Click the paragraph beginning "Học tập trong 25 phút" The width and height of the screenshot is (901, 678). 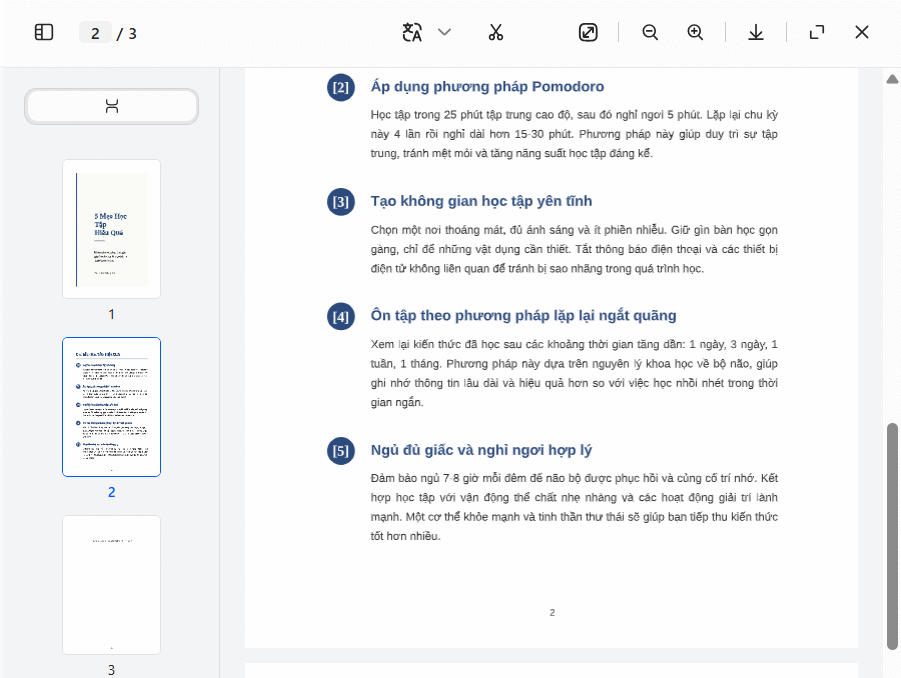pyautogui.click(x=574, y=134)
